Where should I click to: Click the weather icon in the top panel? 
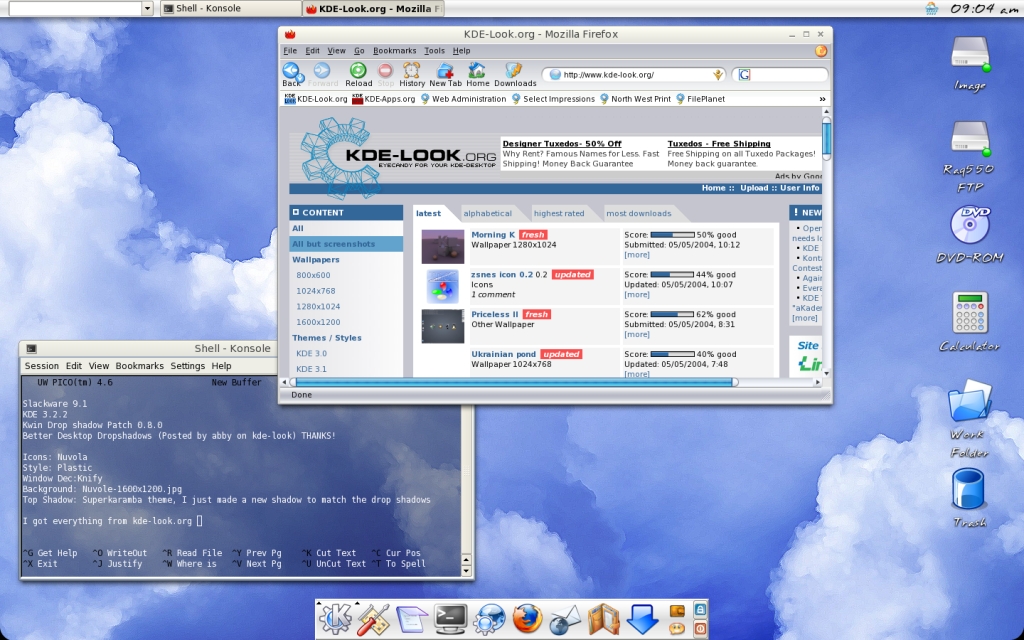(x=931, y=8)
